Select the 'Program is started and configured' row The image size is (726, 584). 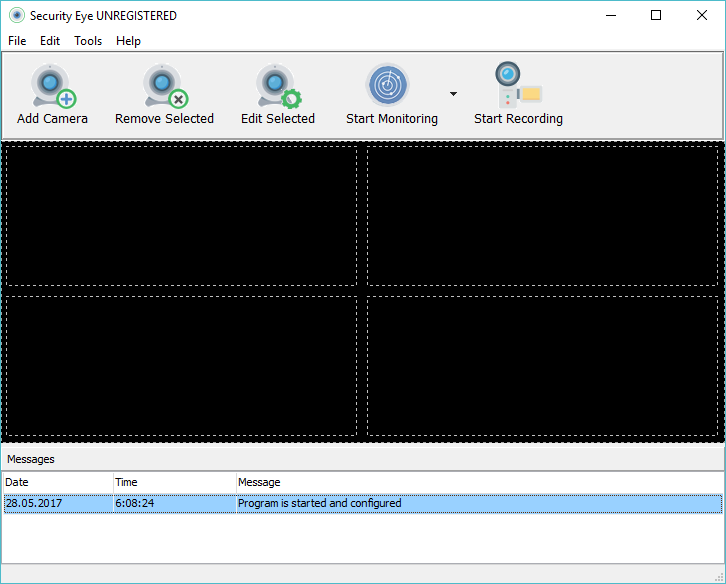[319, 503]
